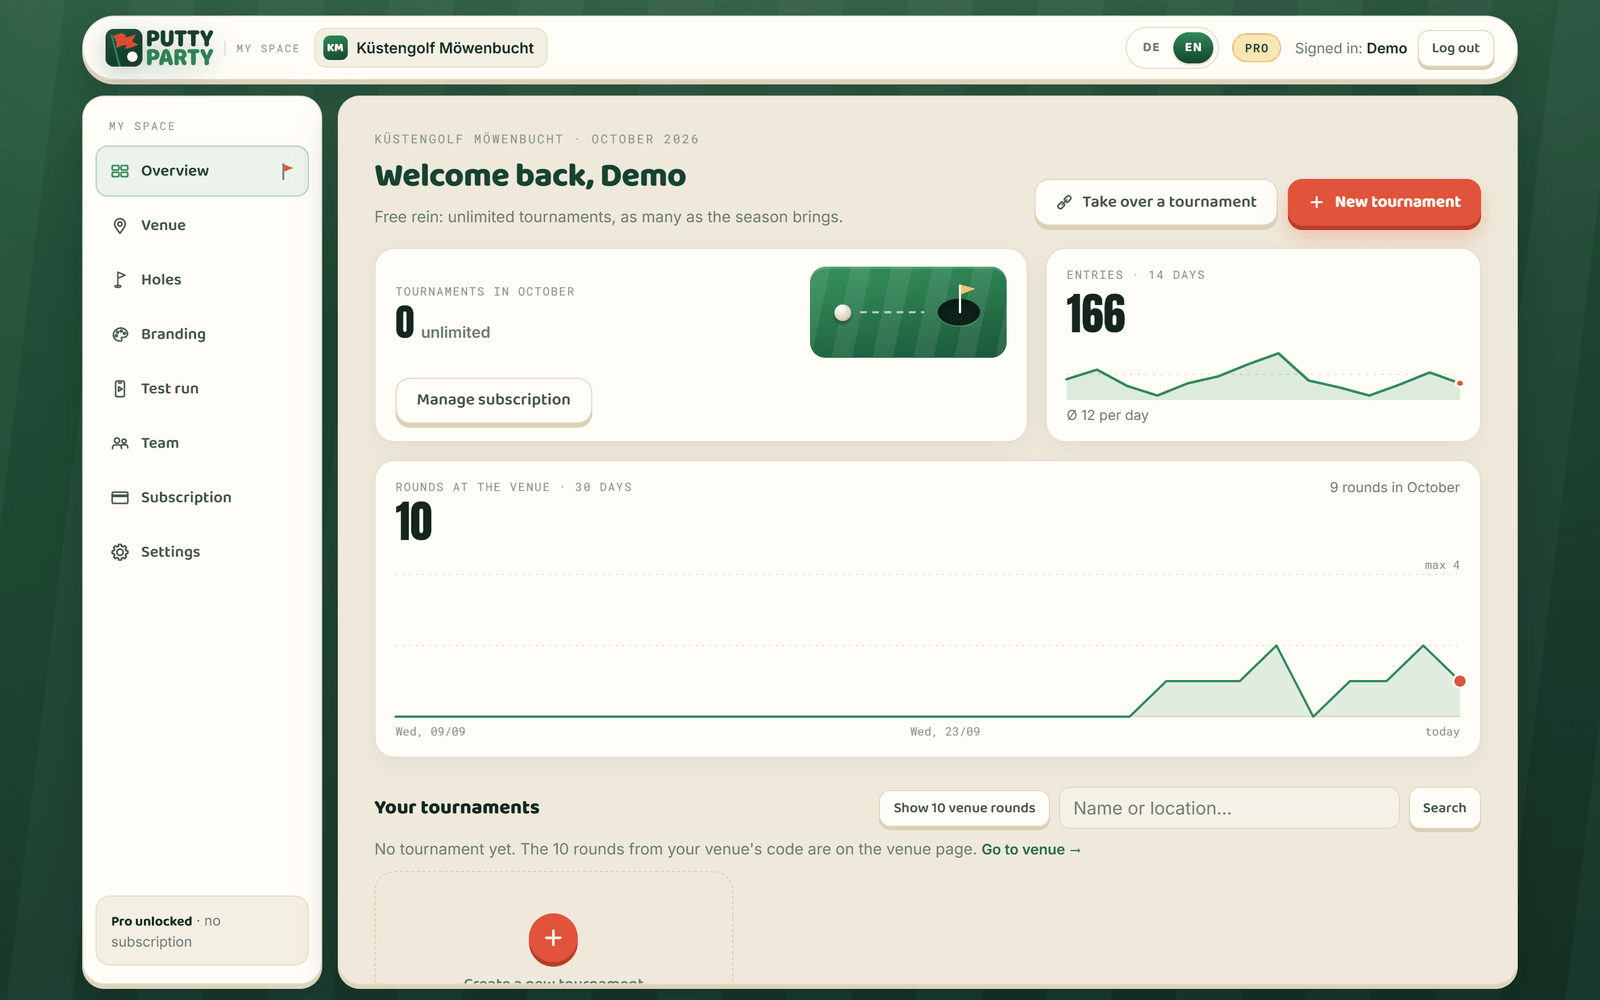Click the '9 rounds in October' text
The image size is (1600, 1000).
(1394, 488)
